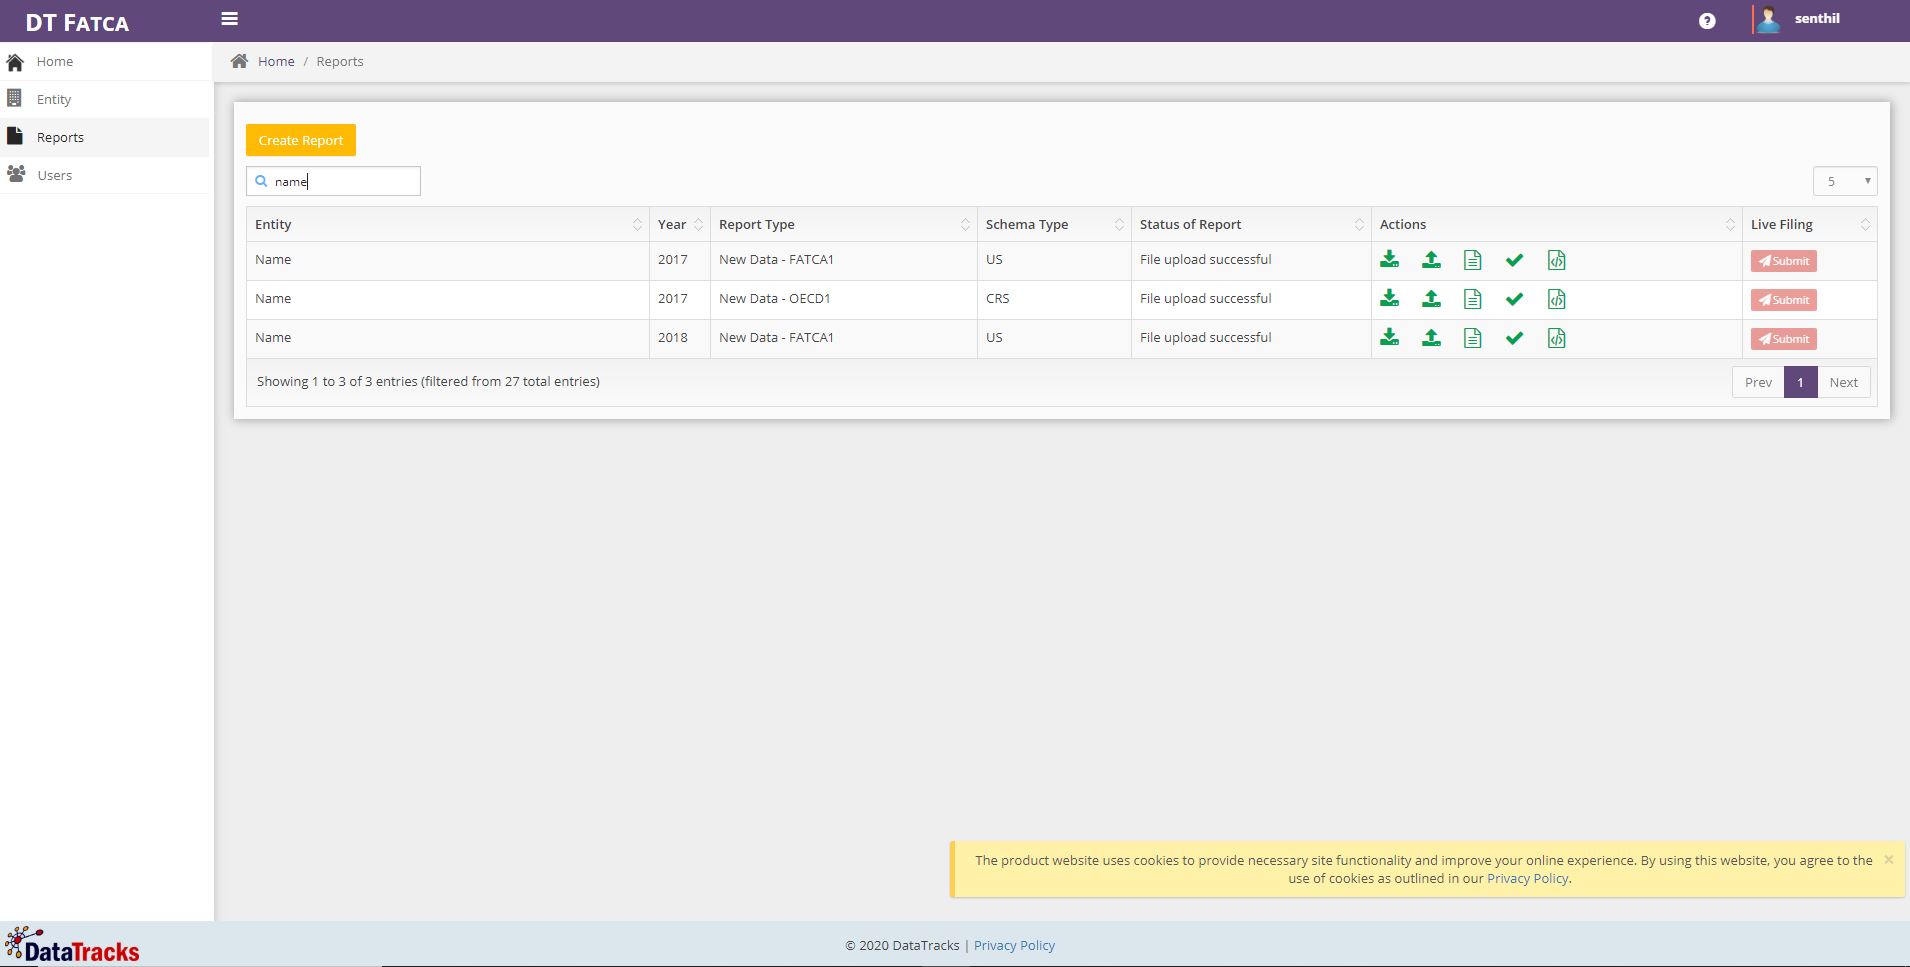Generate XML for 2017 OECD1 report

pos(1556,299)
